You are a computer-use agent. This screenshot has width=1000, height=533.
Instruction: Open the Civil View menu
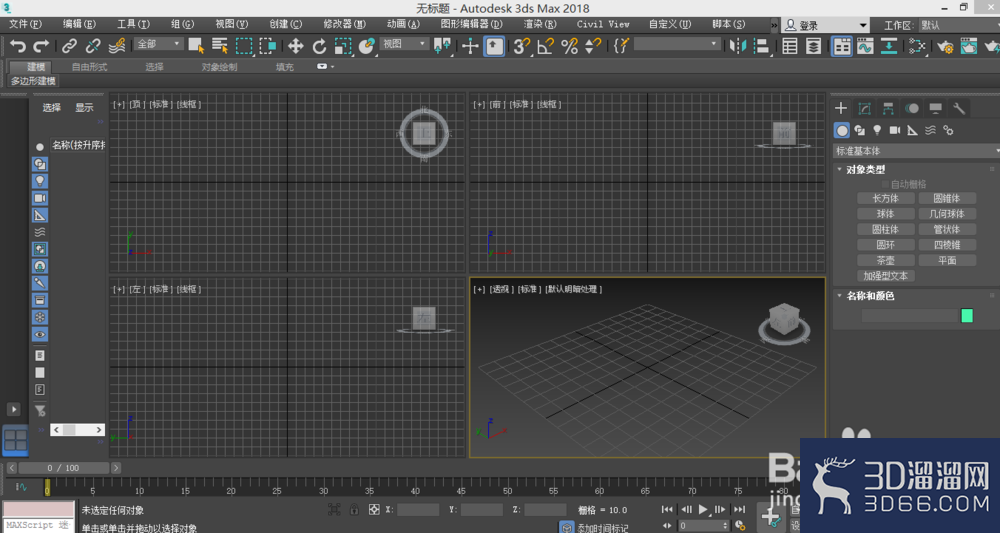pos(603,24)
